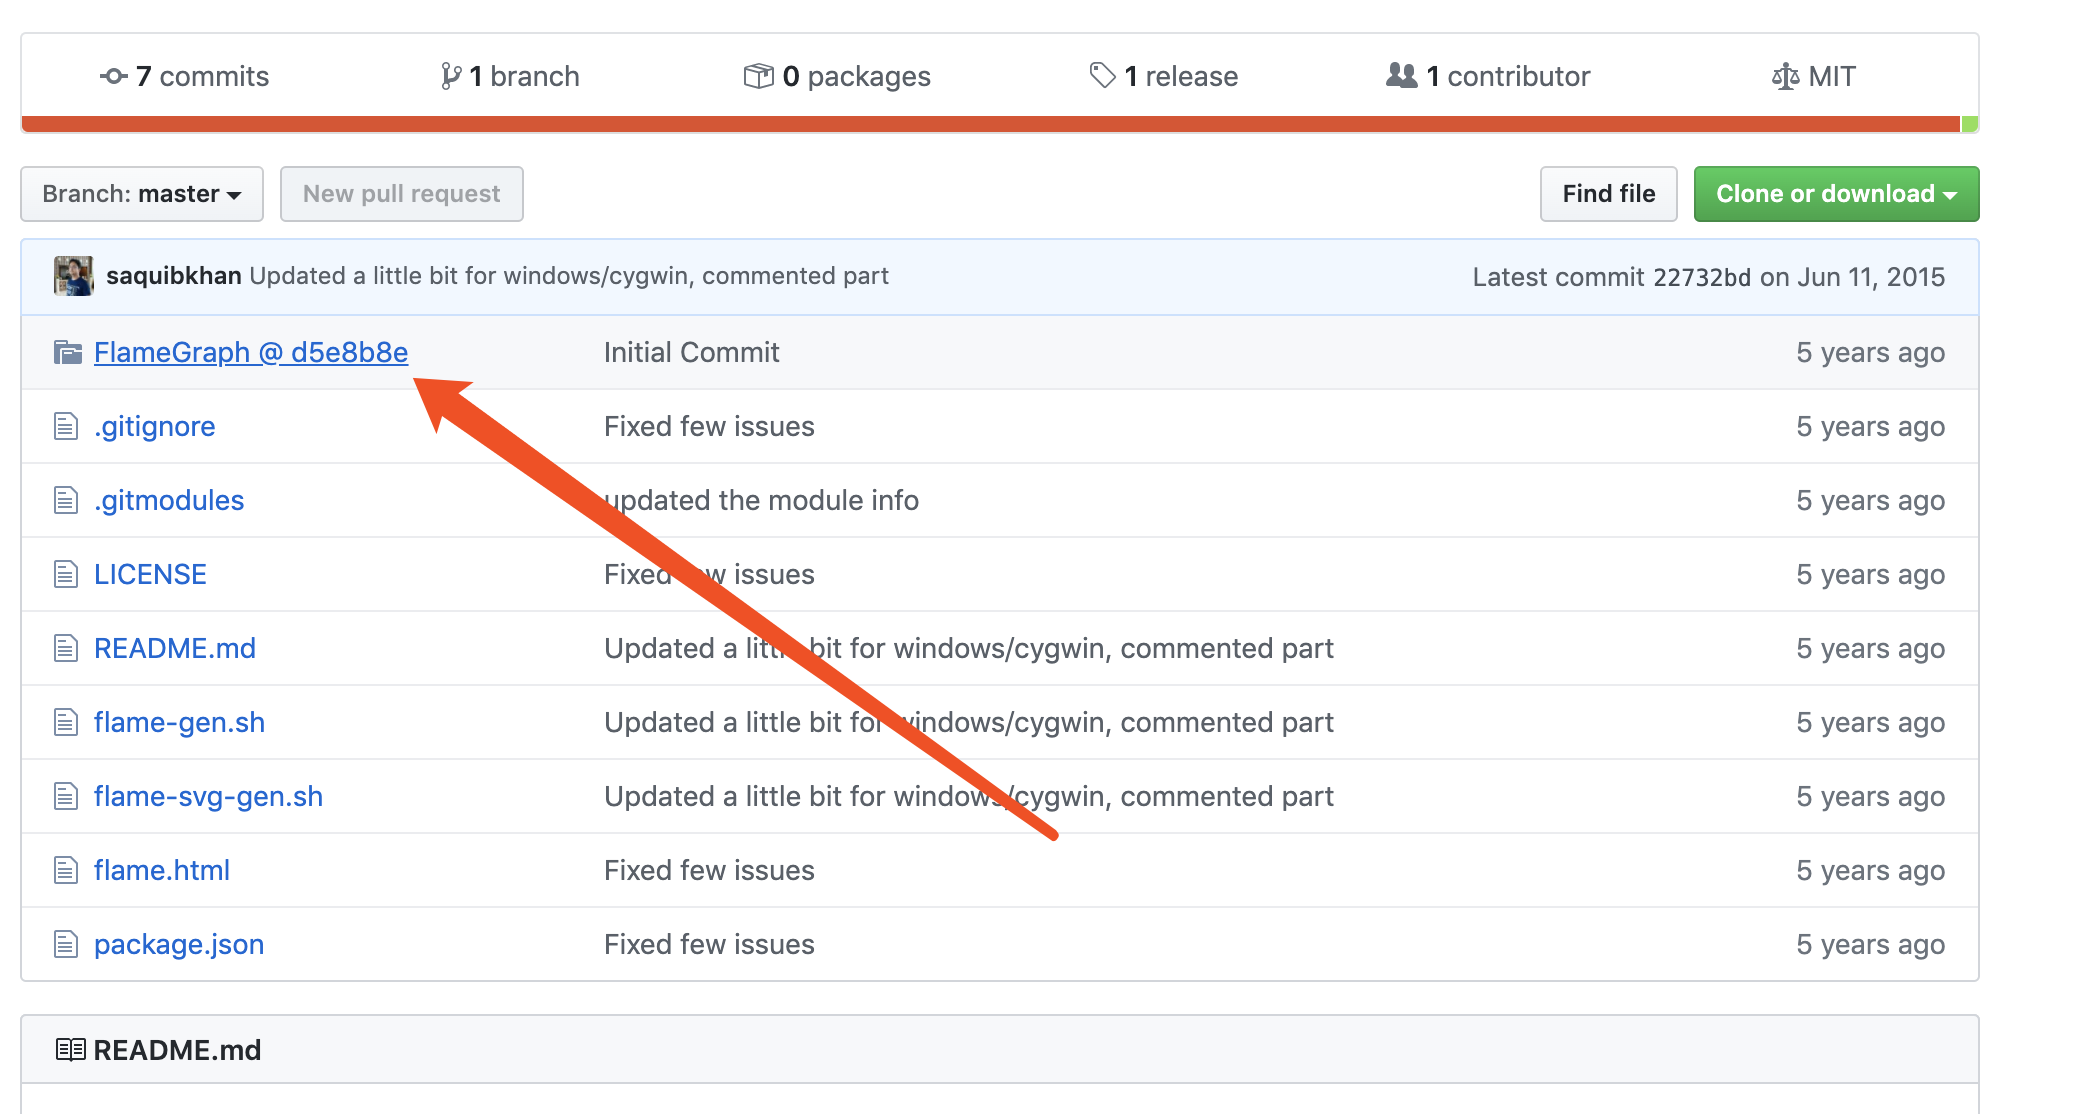
Task: Click the New pull request button
Action: tap(401, 194)
